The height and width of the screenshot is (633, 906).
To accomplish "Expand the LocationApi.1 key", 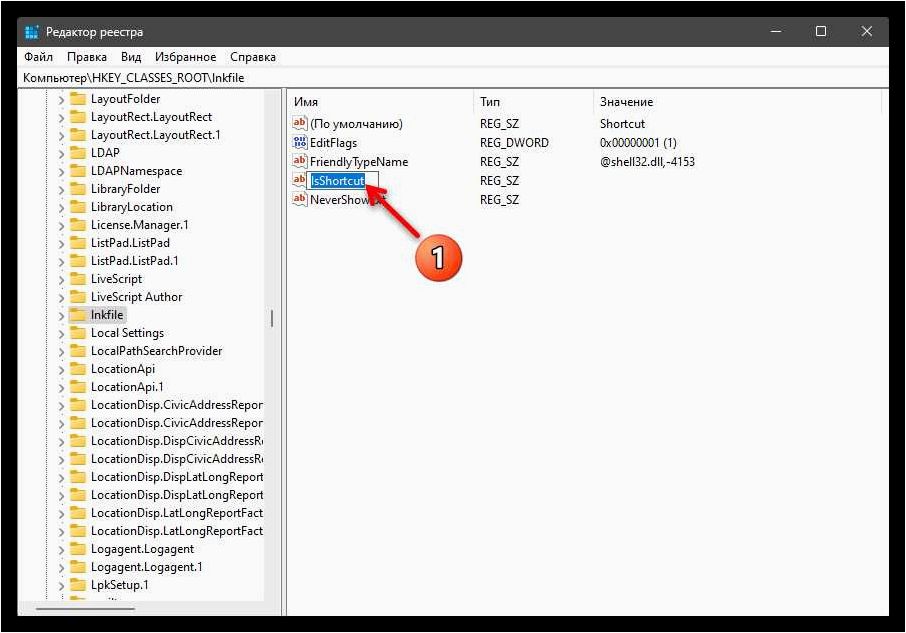I will click(61, 388).
